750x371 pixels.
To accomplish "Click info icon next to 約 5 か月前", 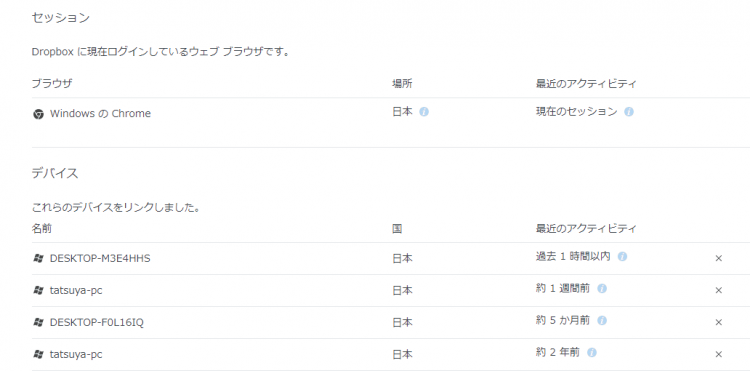I will pyautogui.click(x=602, y=320).
